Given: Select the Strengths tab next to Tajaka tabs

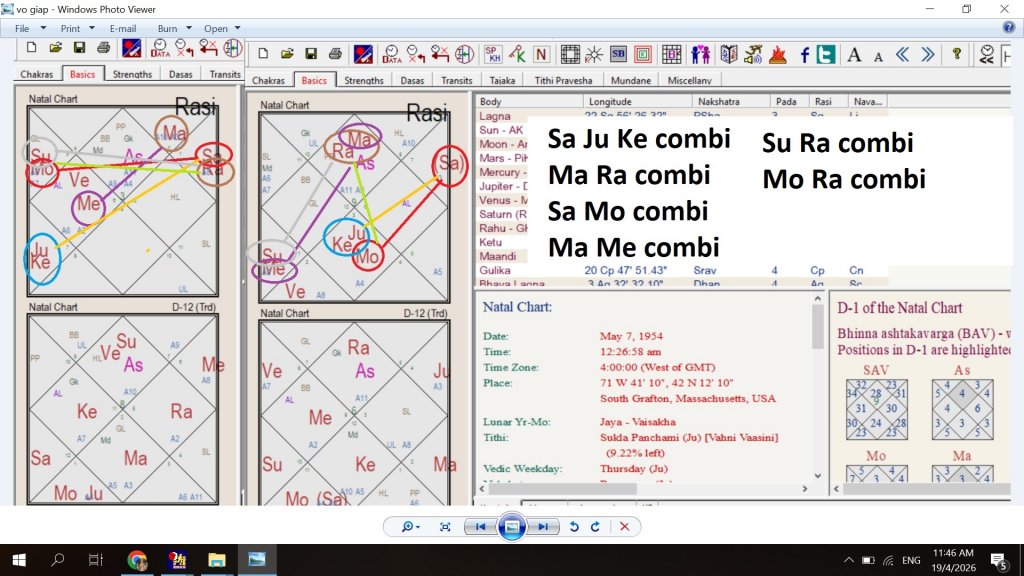Looking at the screenshot, I should [x=364, y=80].
